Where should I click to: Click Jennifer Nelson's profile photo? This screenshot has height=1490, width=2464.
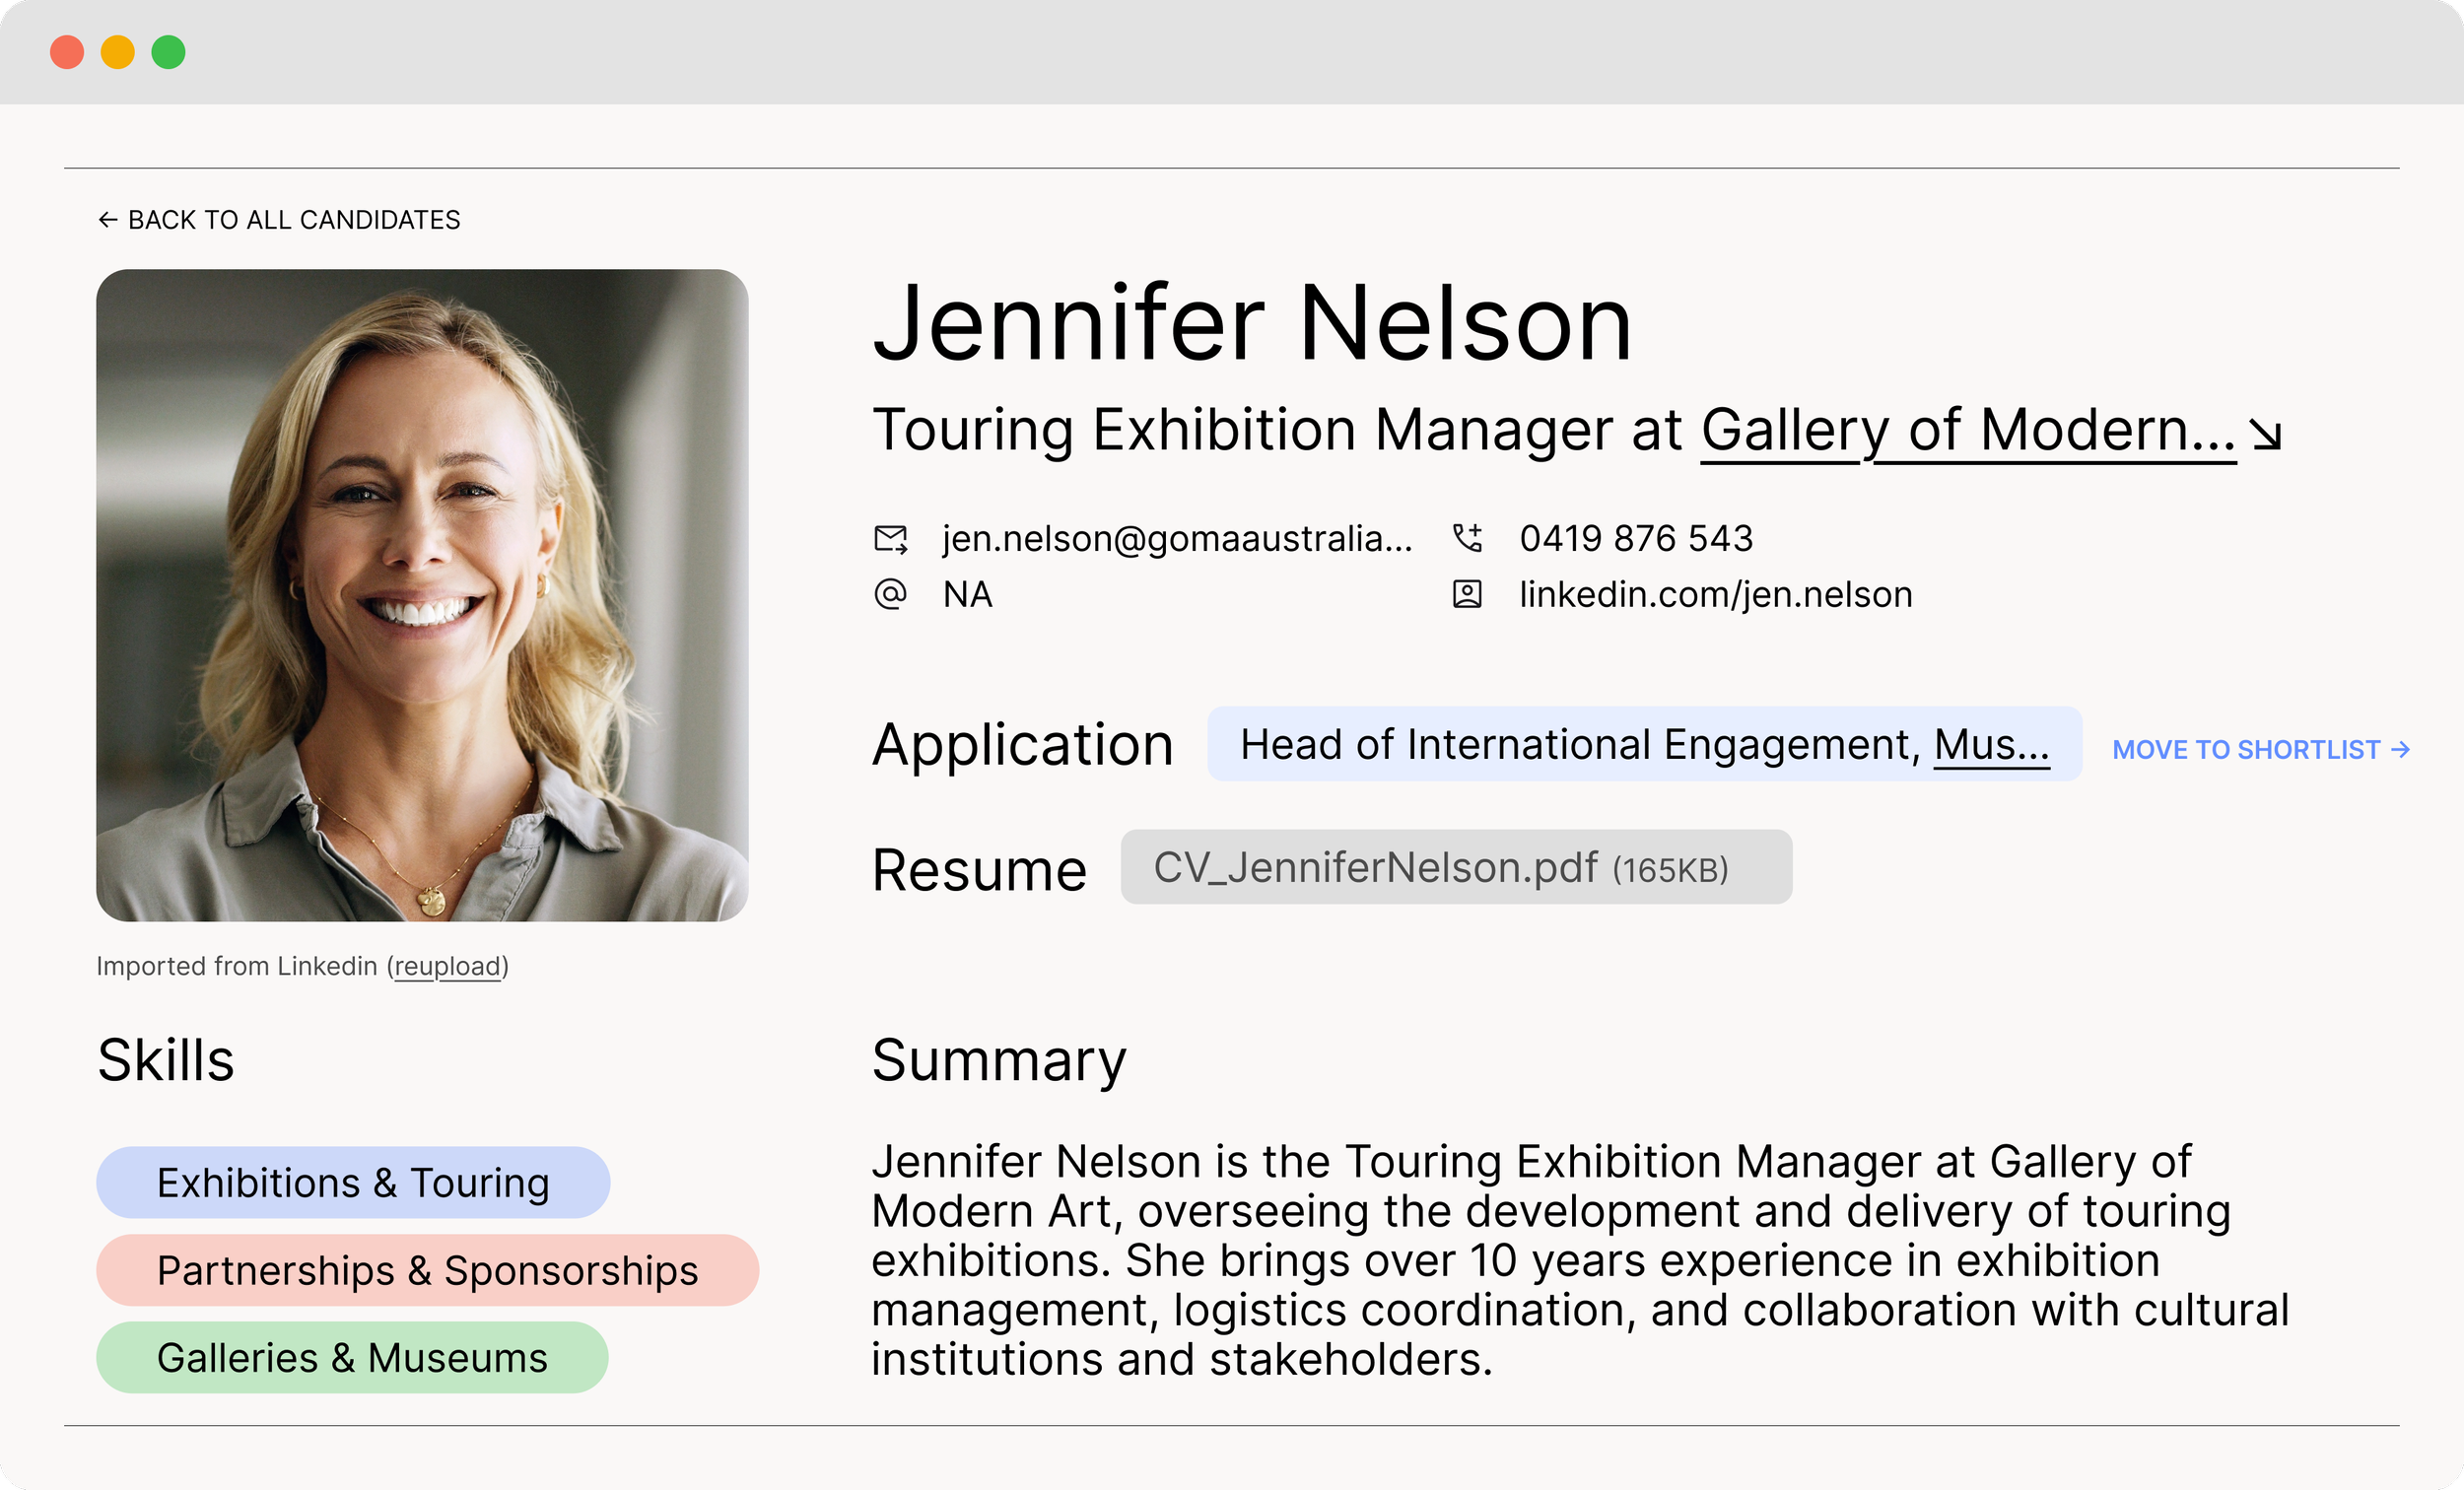click(x=422, y=595)
